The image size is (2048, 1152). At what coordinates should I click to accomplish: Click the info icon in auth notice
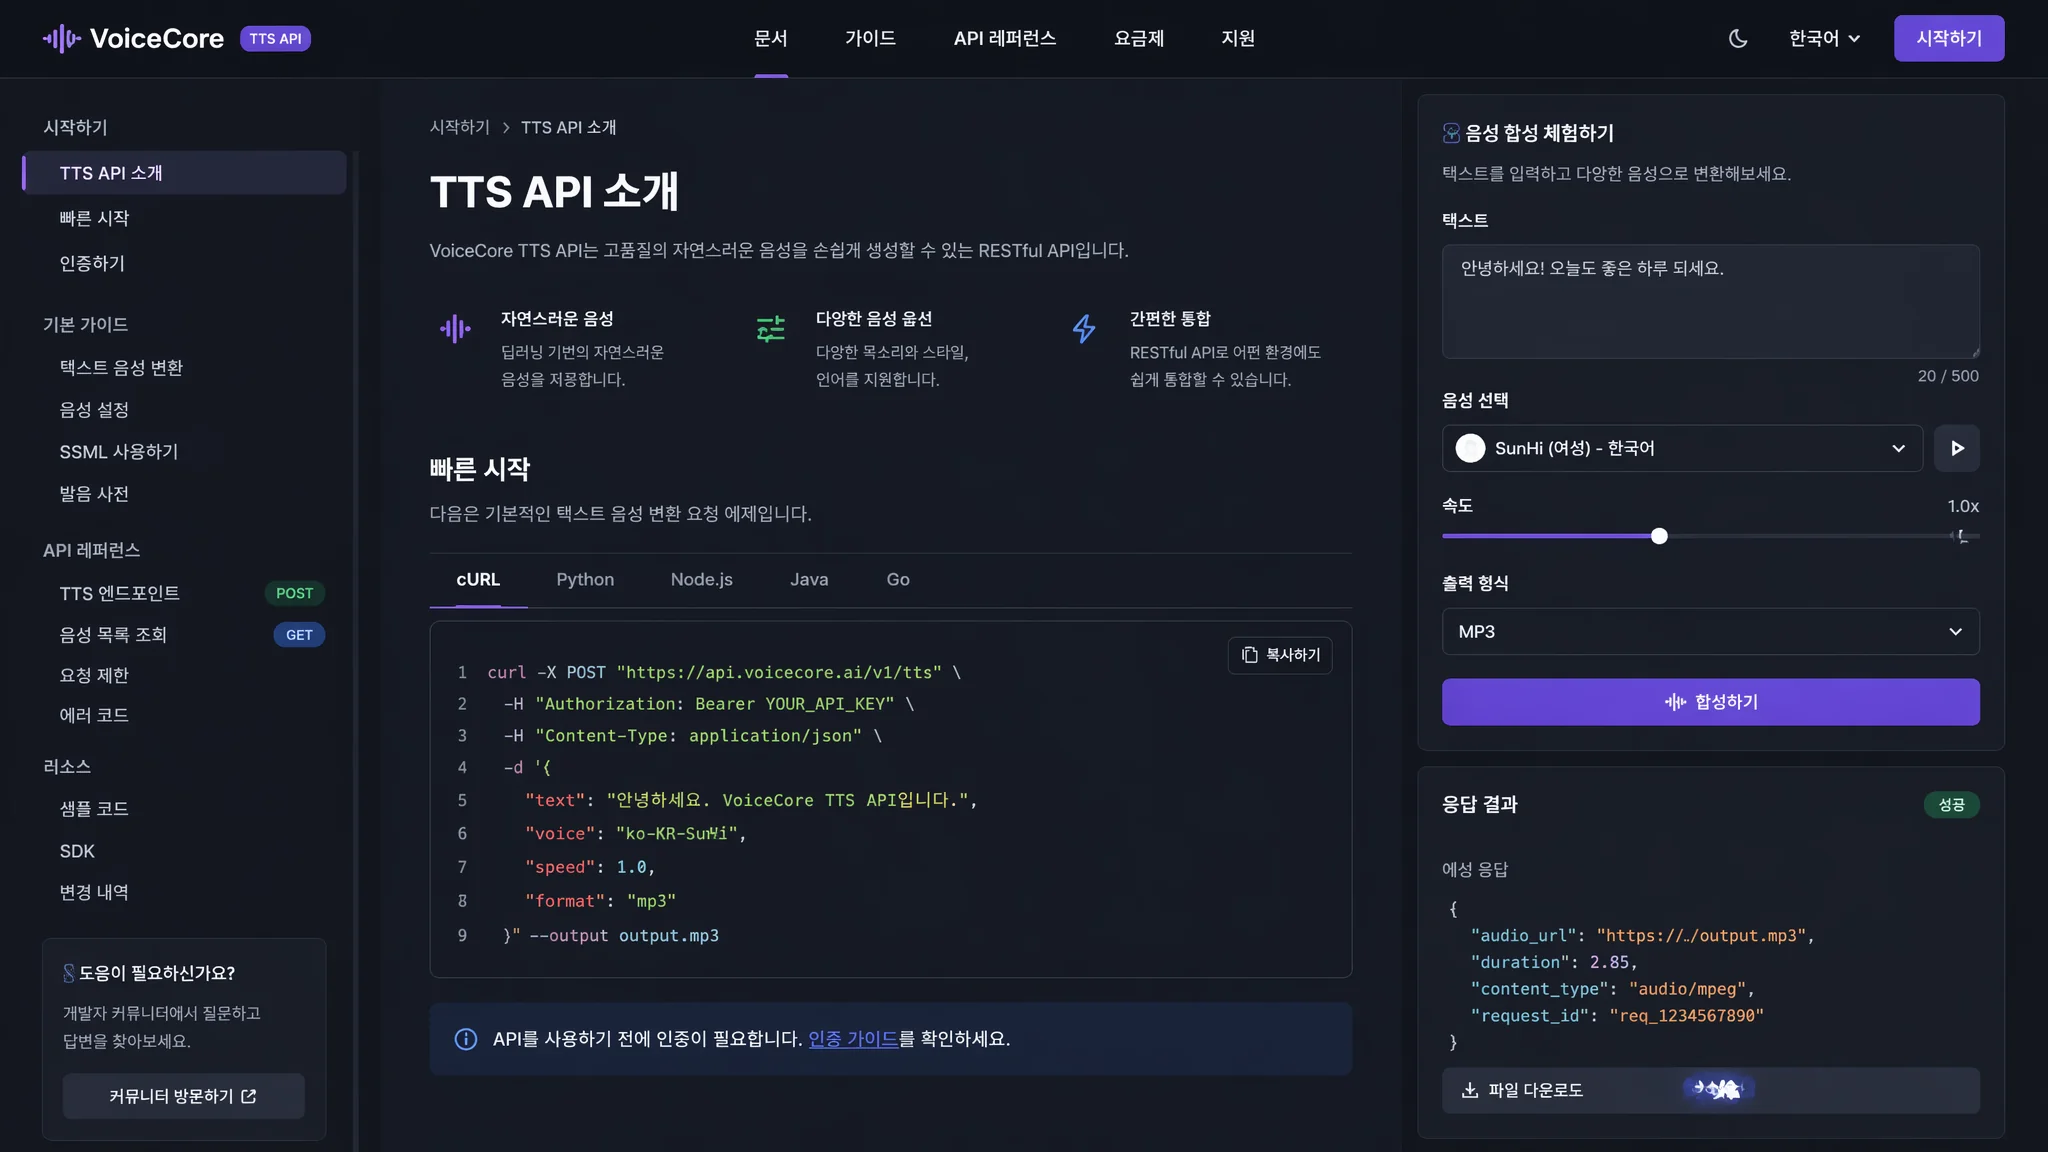click(465, 1038)
